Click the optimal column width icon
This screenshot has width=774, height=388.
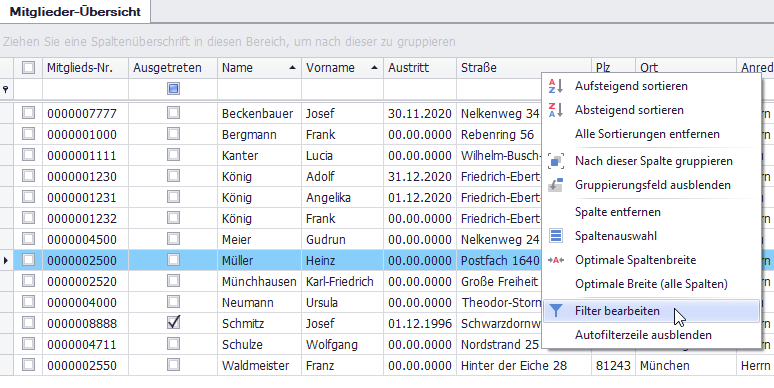[x=556, y=260]
